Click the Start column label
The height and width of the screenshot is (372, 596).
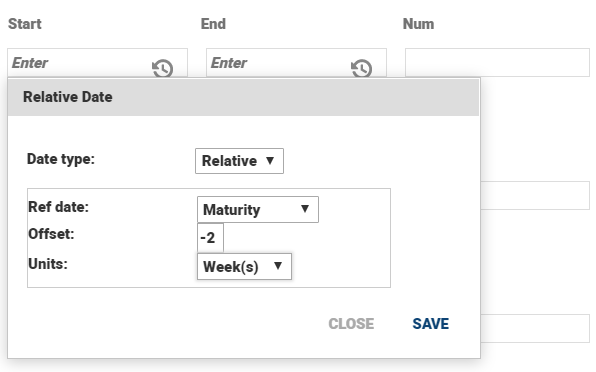(25, 24)
